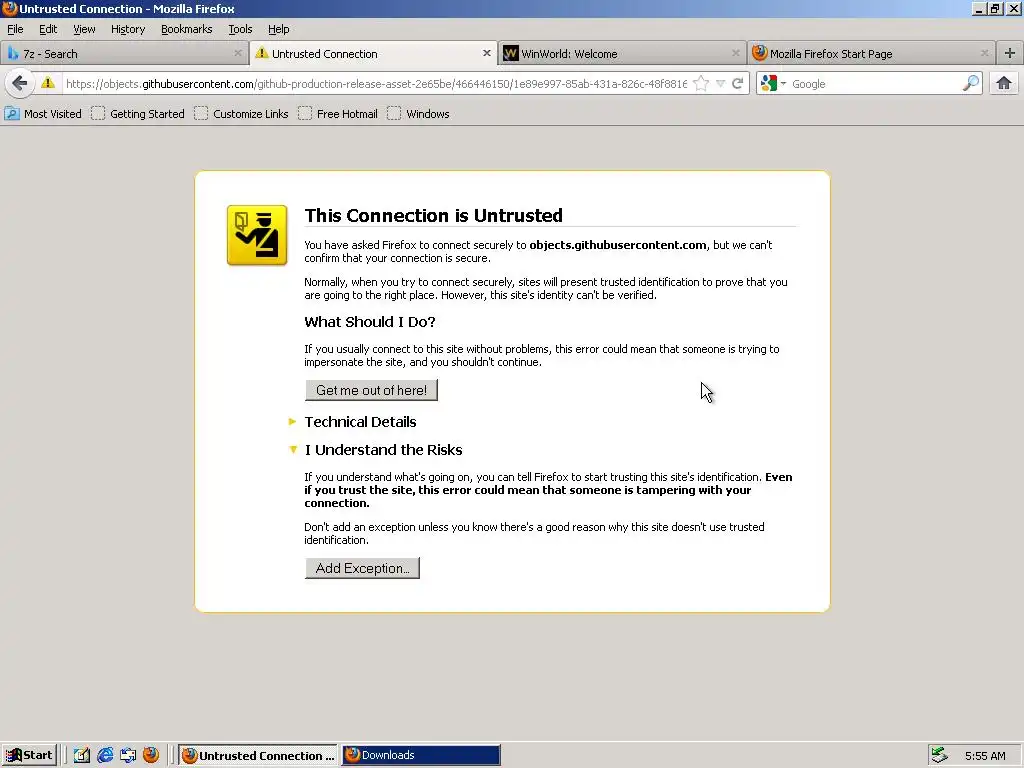Image resolution: width=1024 pixels, height=768 pixels.
Task: Go to the Home page icon
Action: (x=1004, y=83)
